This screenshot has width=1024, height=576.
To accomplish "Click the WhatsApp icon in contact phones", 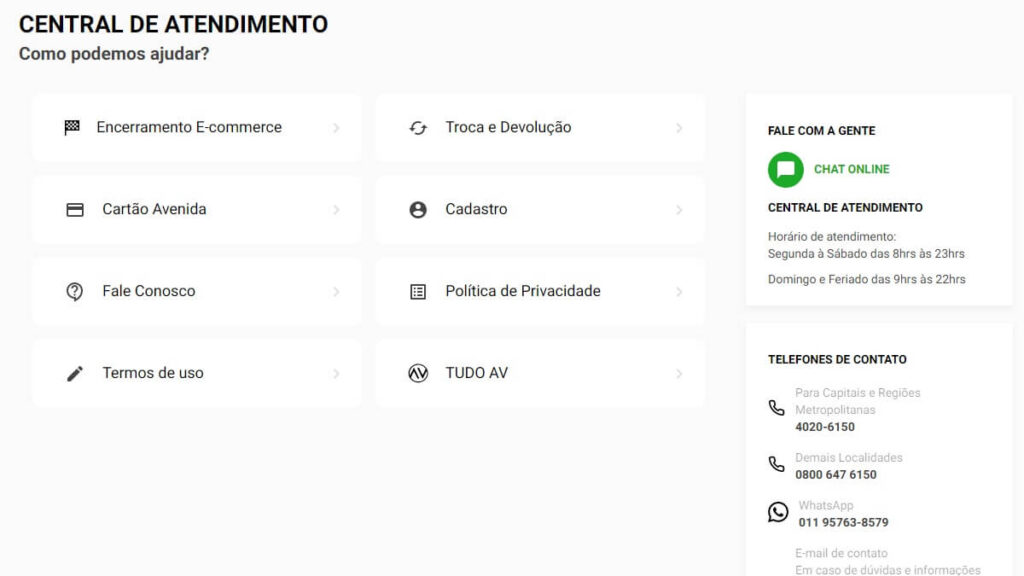I will coord(778,512).
